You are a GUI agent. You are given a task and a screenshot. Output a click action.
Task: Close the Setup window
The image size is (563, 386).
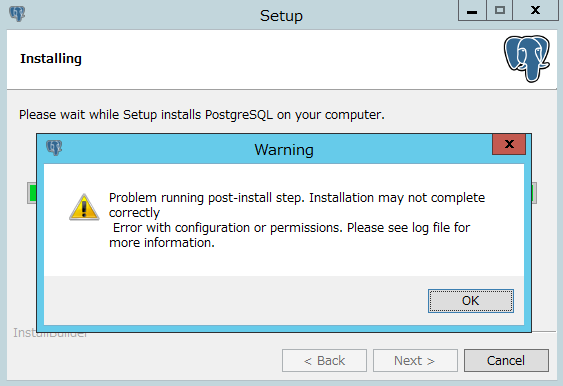[x=535, y=11]
